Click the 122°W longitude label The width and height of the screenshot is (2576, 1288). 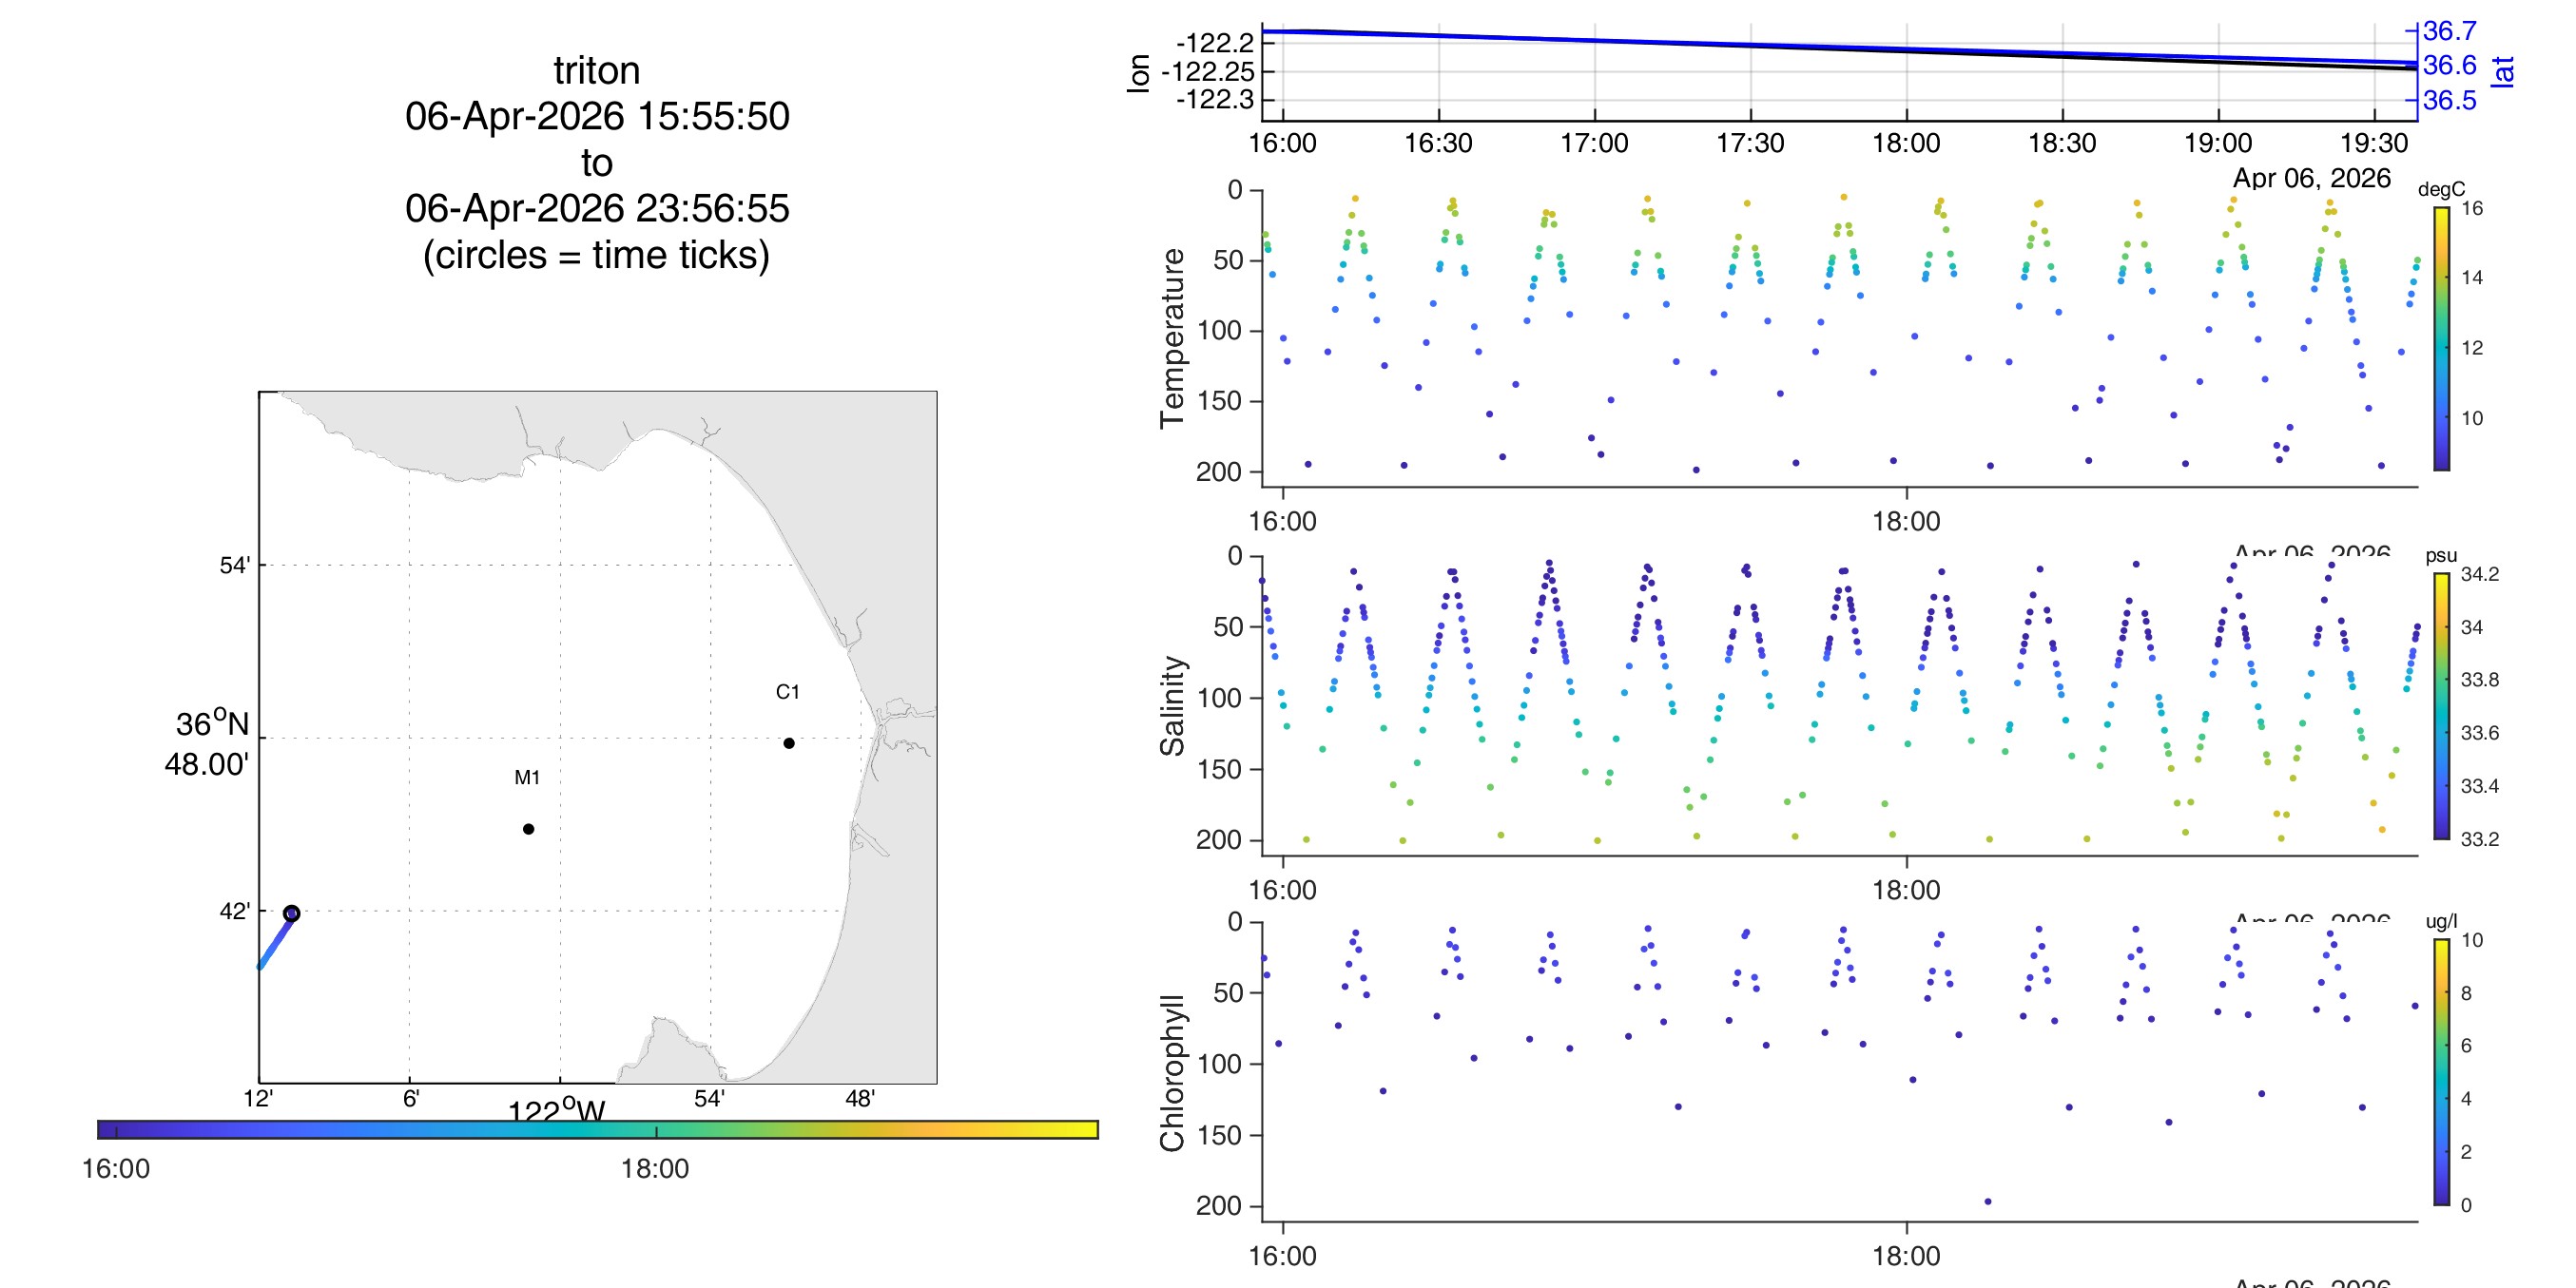[x=557, y=1111]
